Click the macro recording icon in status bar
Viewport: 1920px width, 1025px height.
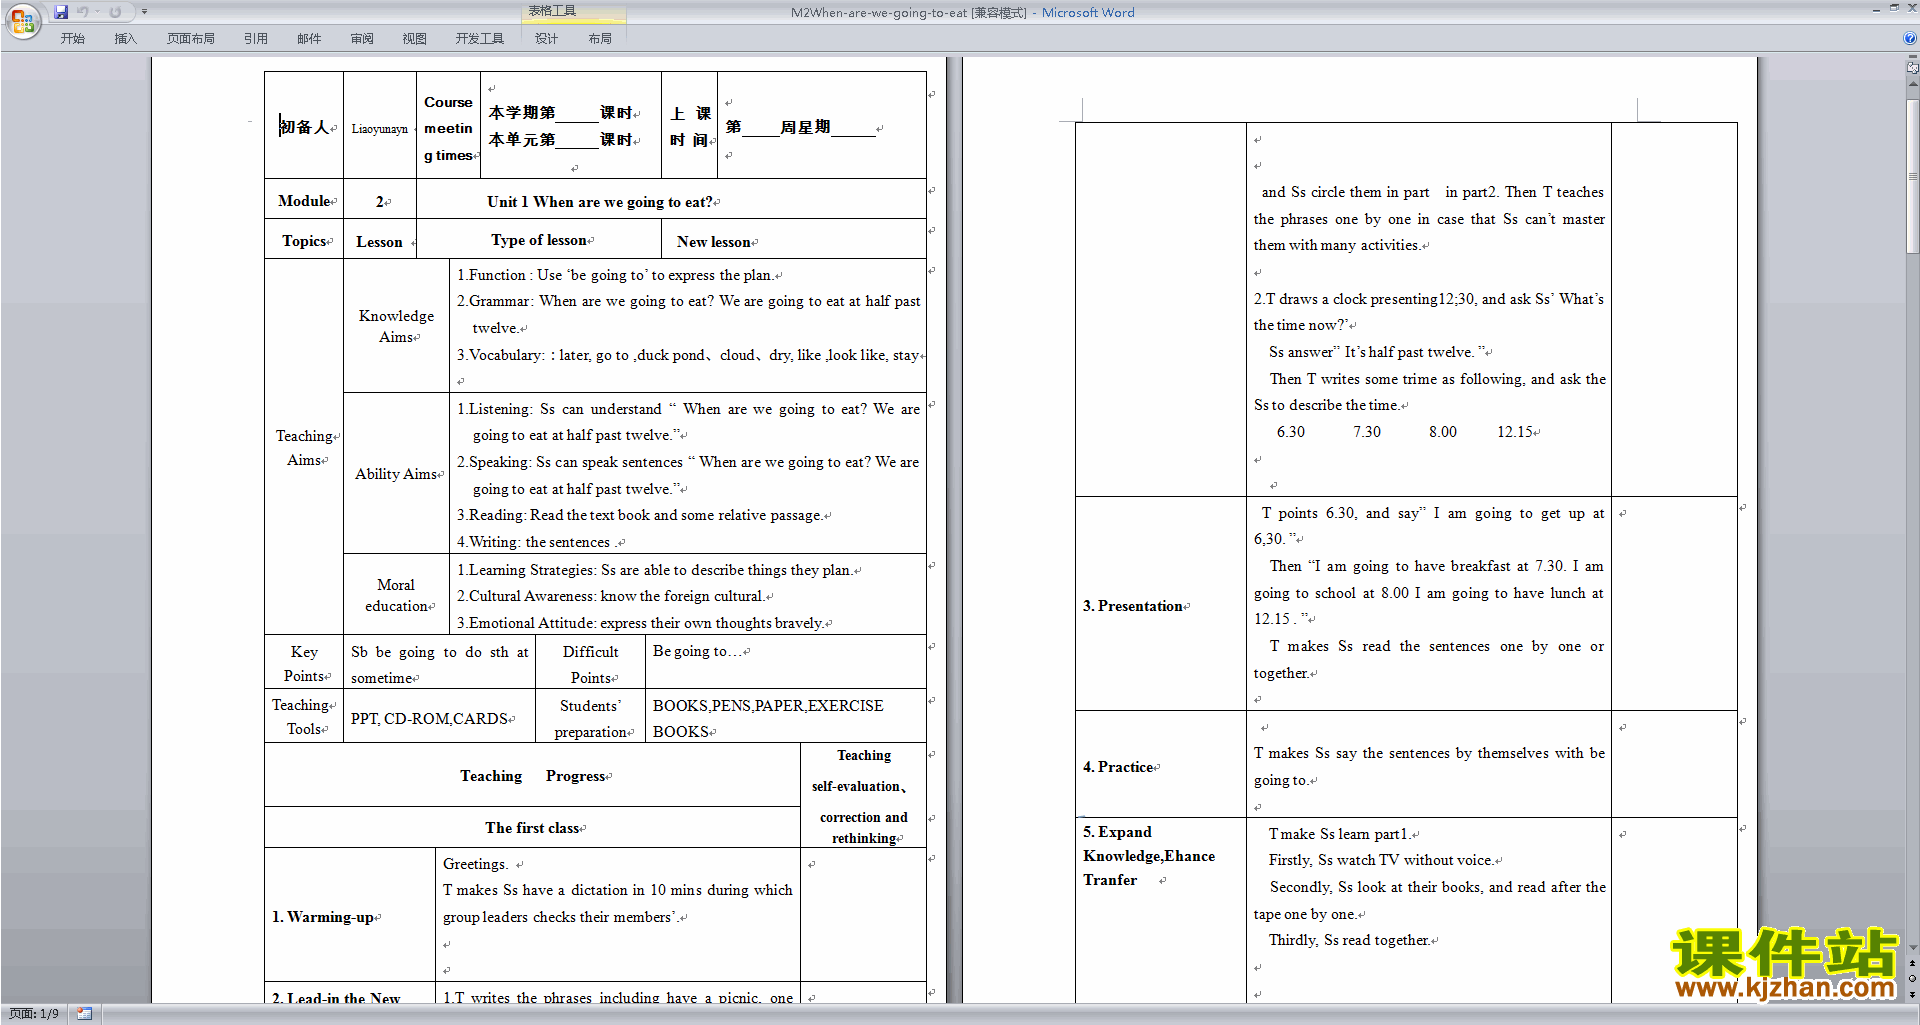(84, 1014)
